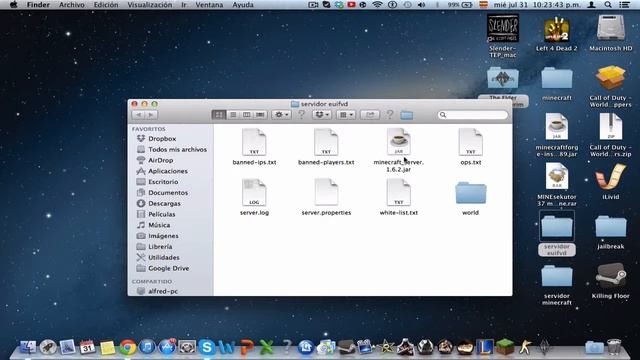
Task: Switch Finder to Cover Flow view
Action: coord(260,115)
